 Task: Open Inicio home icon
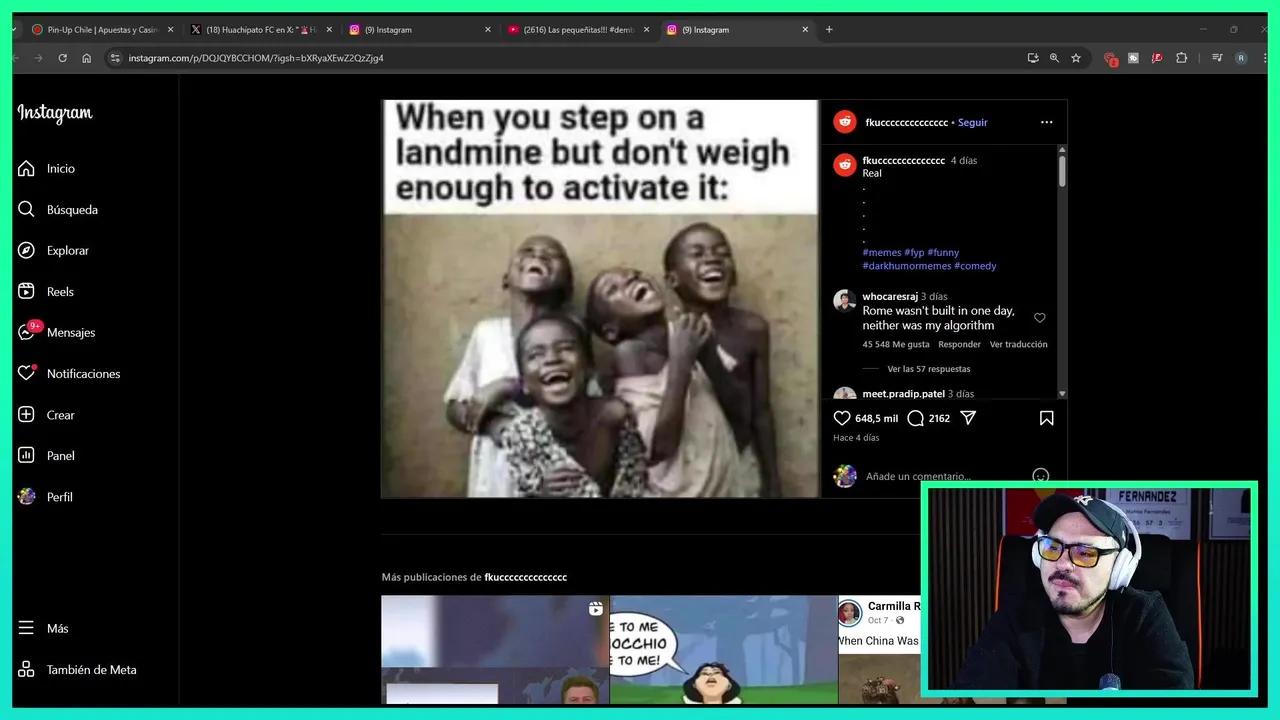point(27,168)
